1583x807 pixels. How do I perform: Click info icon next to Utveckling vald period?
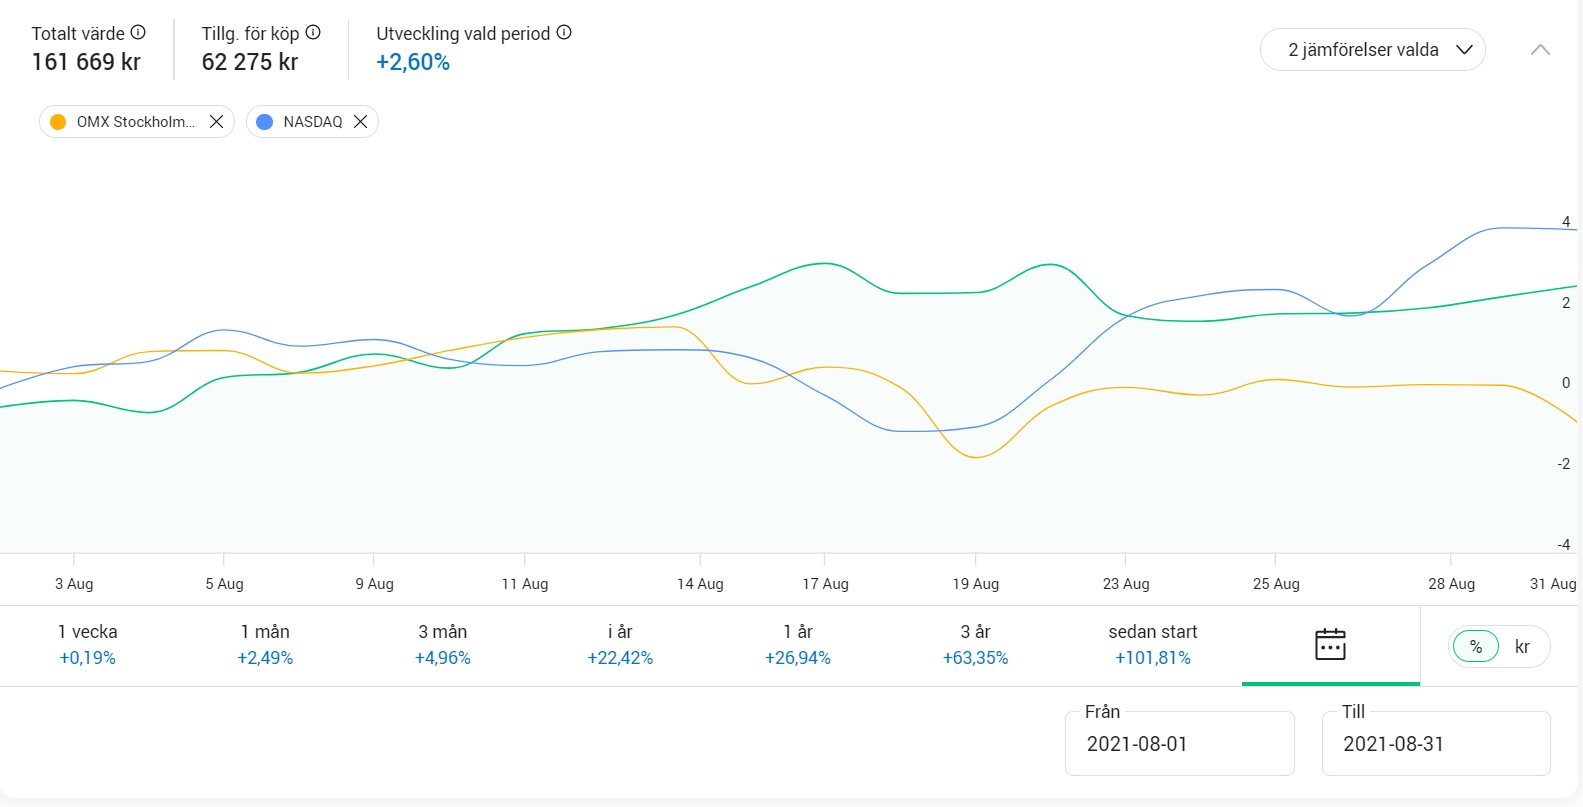point(564,32)
